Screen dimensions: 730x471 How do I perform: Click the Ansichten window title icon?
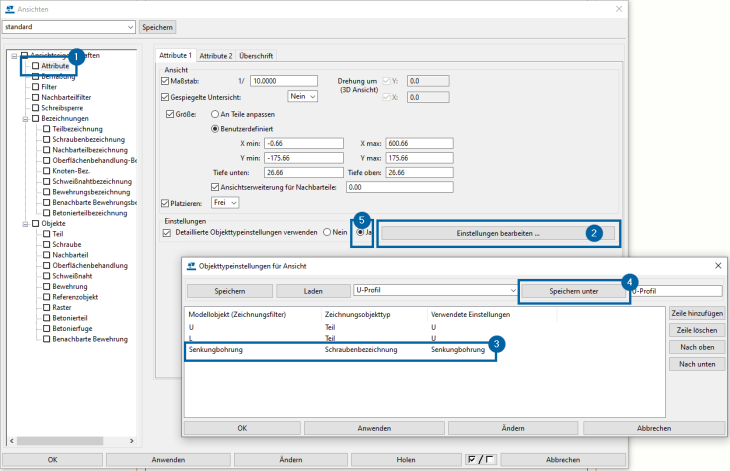(10, 7)
